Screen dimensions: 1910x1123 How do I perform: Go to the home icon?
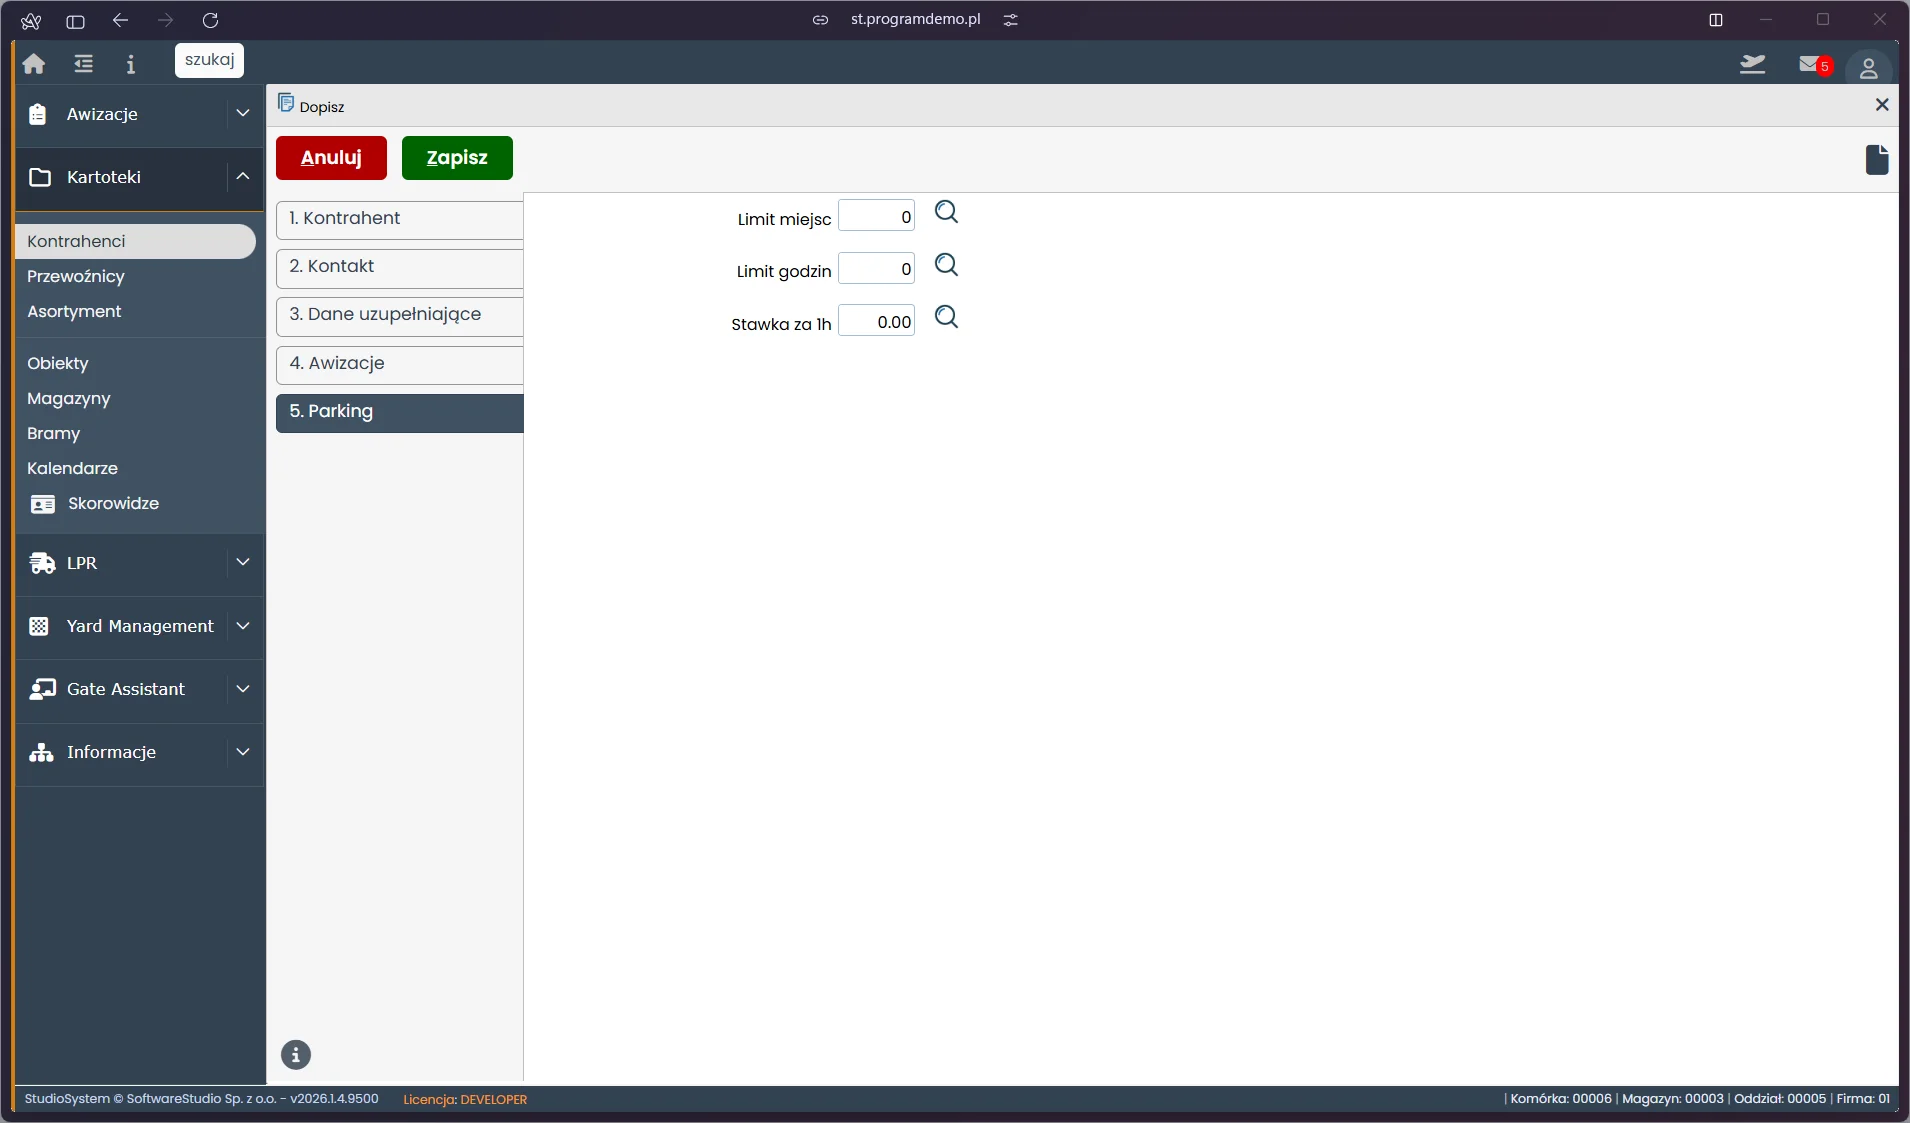click(34, 64)
